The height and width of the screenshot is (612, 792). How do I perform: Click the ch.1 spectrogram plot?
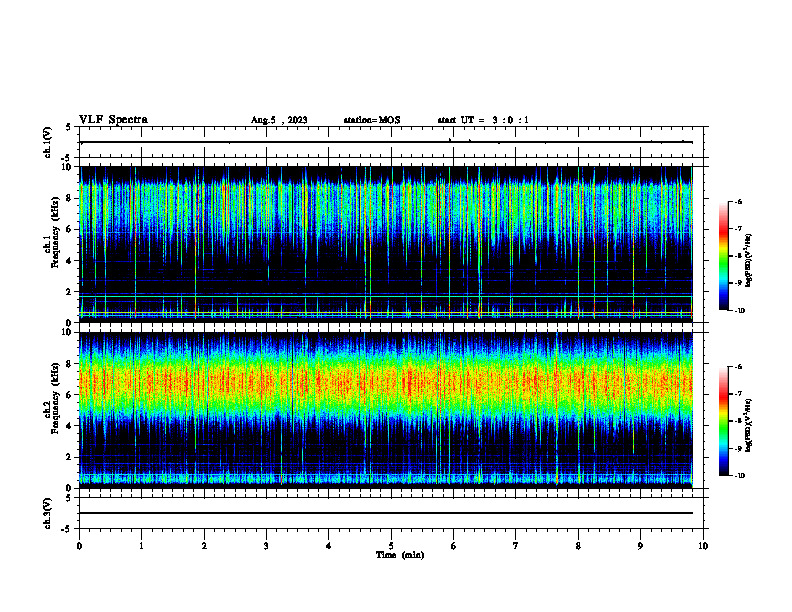pos(386,244)
